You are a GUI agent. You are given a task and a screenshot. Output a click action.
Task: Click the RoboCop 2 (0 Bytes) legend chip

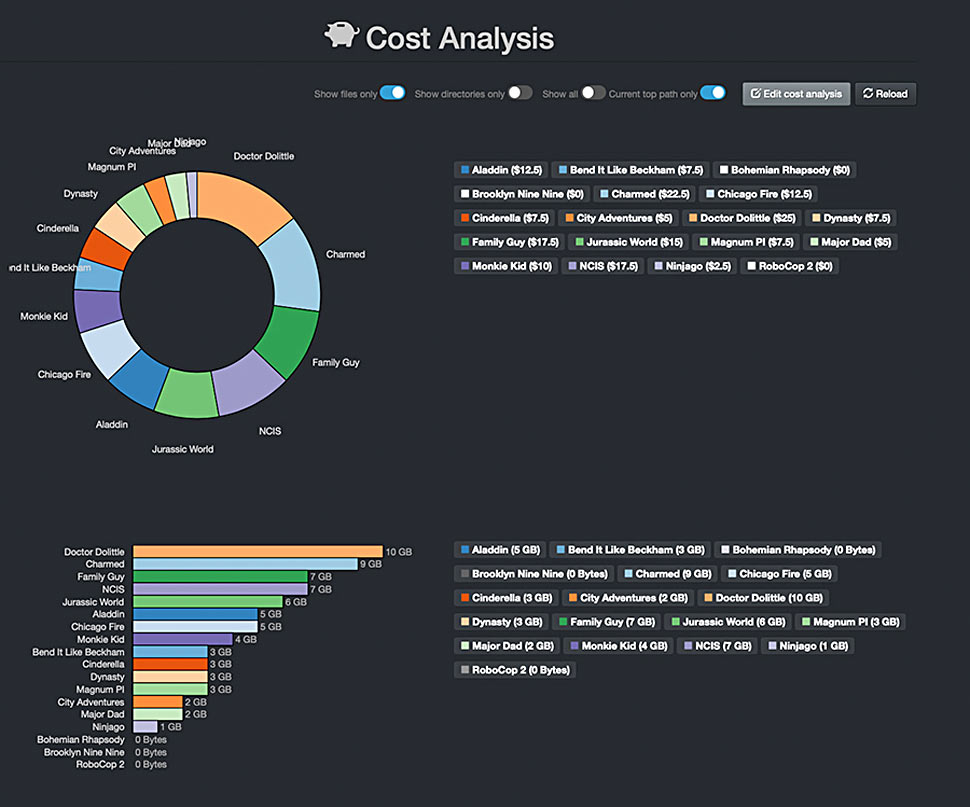pyautogui.click(x=515, y=670)
